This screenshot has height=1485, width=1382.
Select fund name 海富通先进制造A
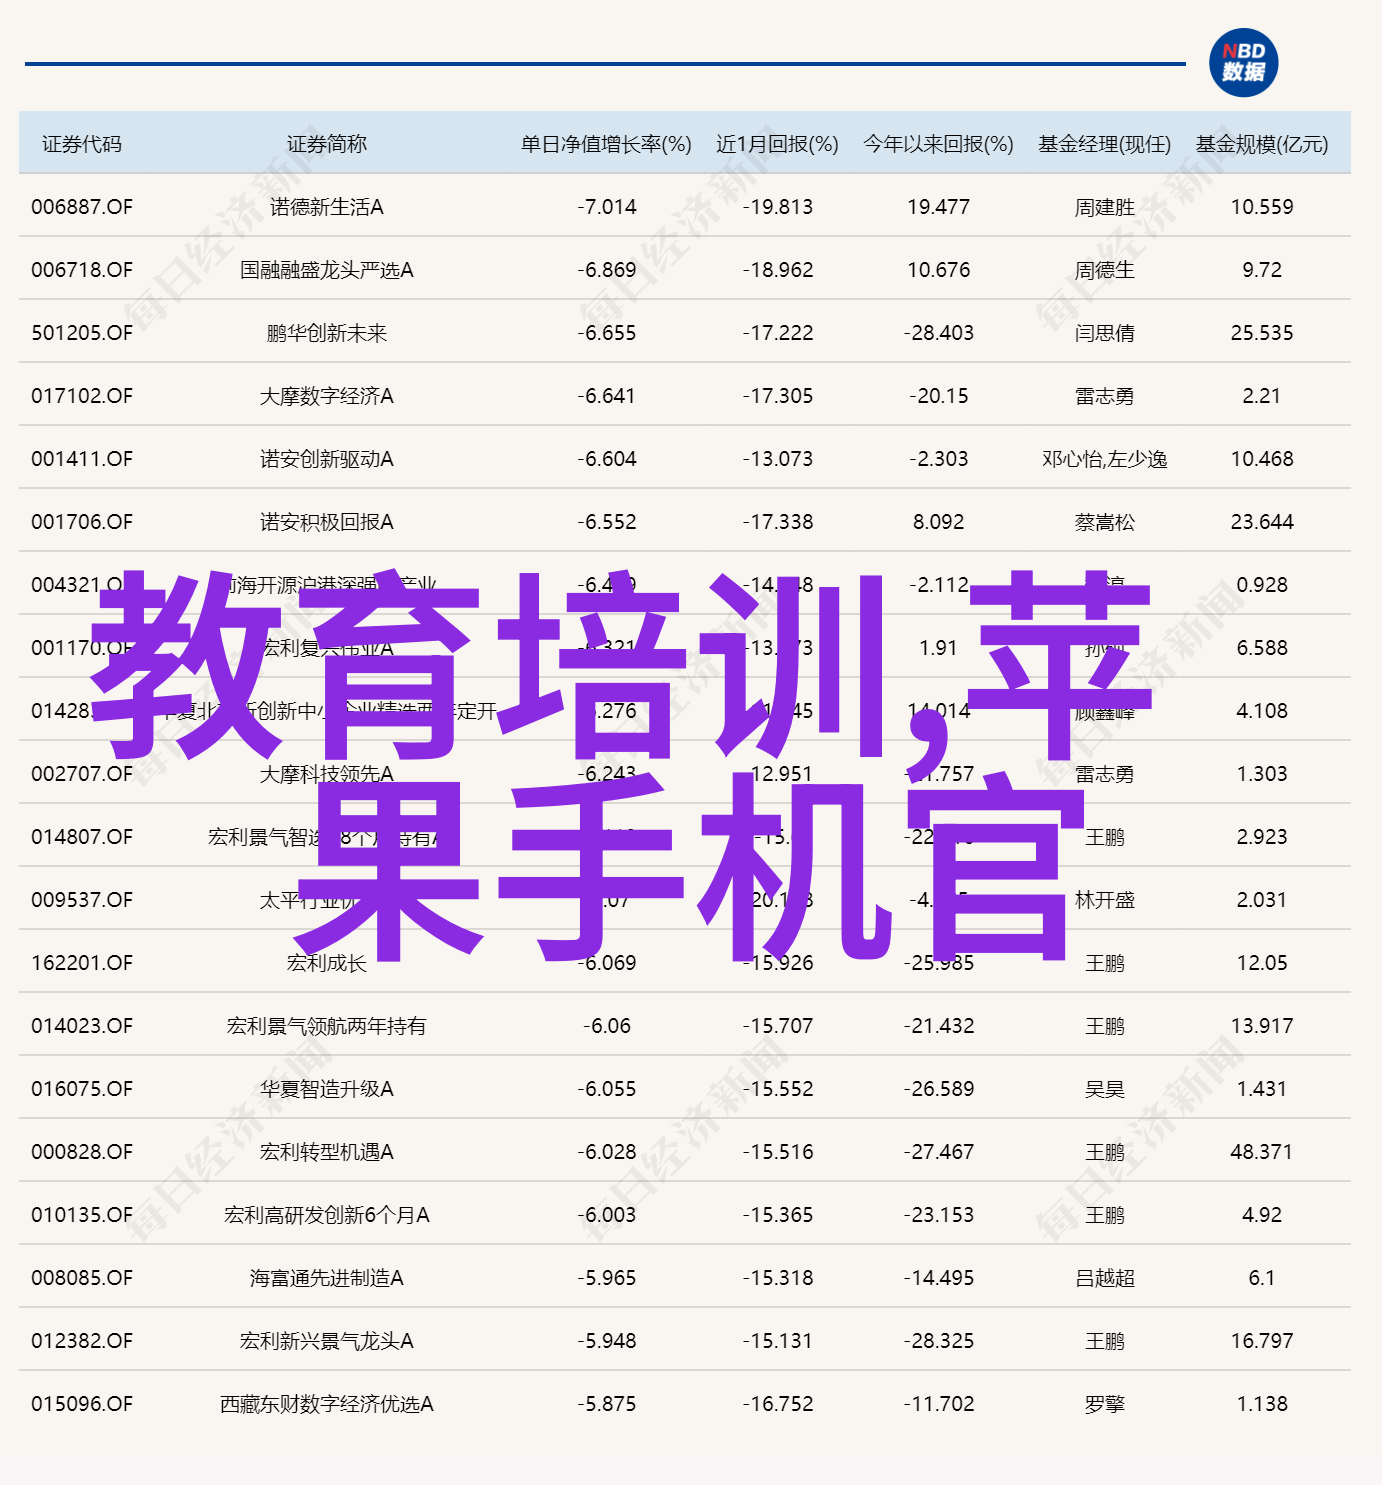click(327, 1278)
